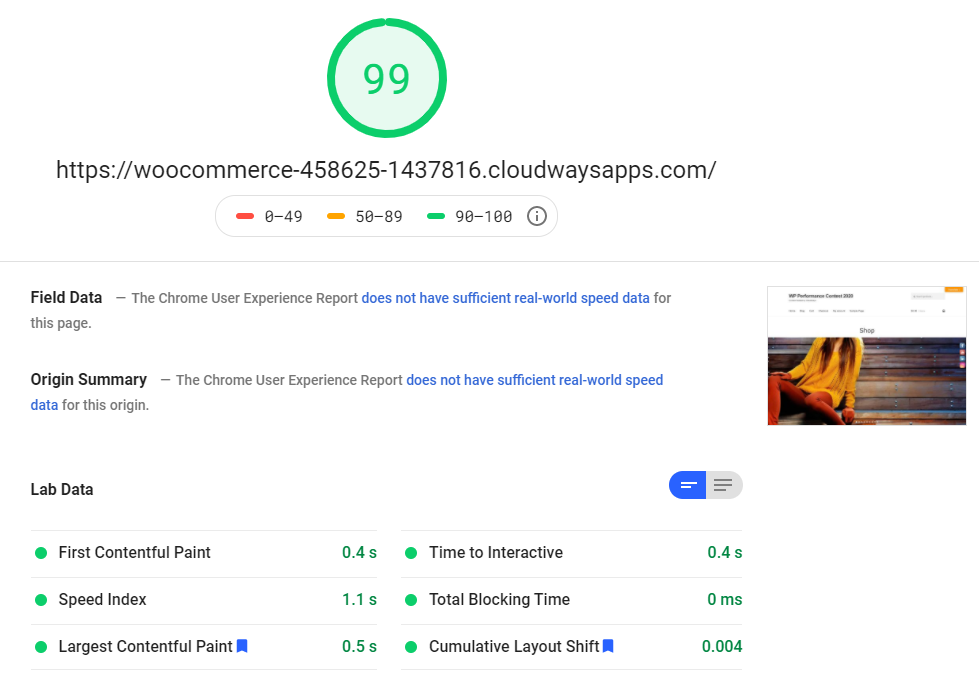Click the red 0–49 legend marker
Viewport: 979px width, 679px height.
click(x=245, y=217)
